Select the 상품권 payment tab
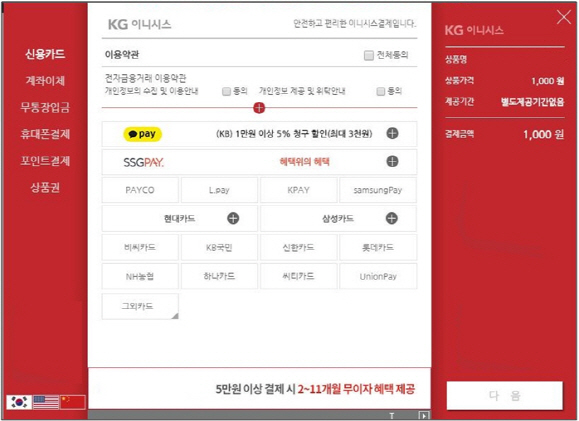Viewport: 579px width, 421px height. pos(45,188)
